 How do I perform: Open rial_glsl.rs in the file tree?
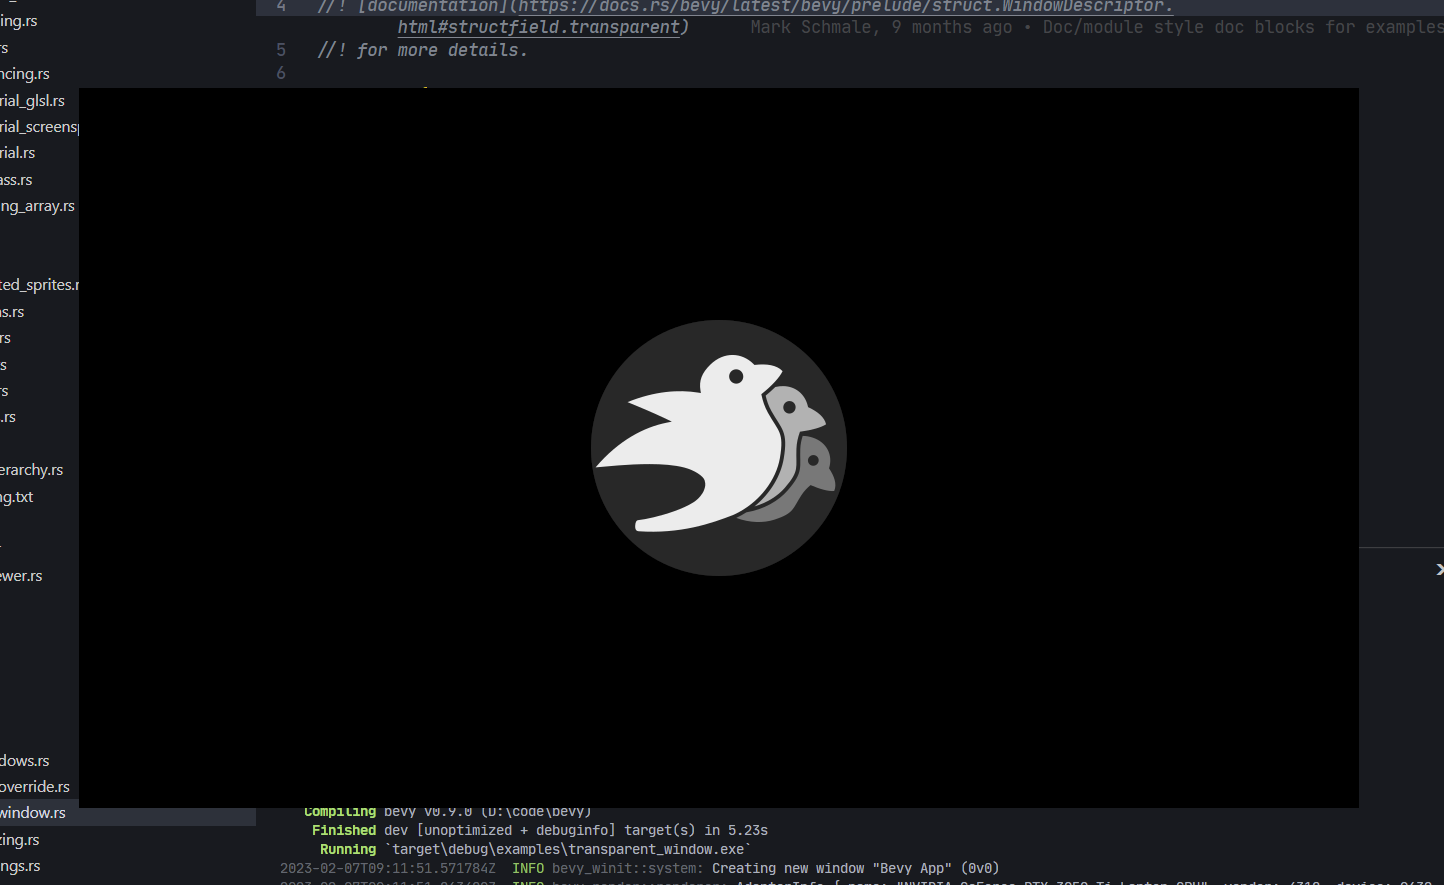tap(32, 100)
